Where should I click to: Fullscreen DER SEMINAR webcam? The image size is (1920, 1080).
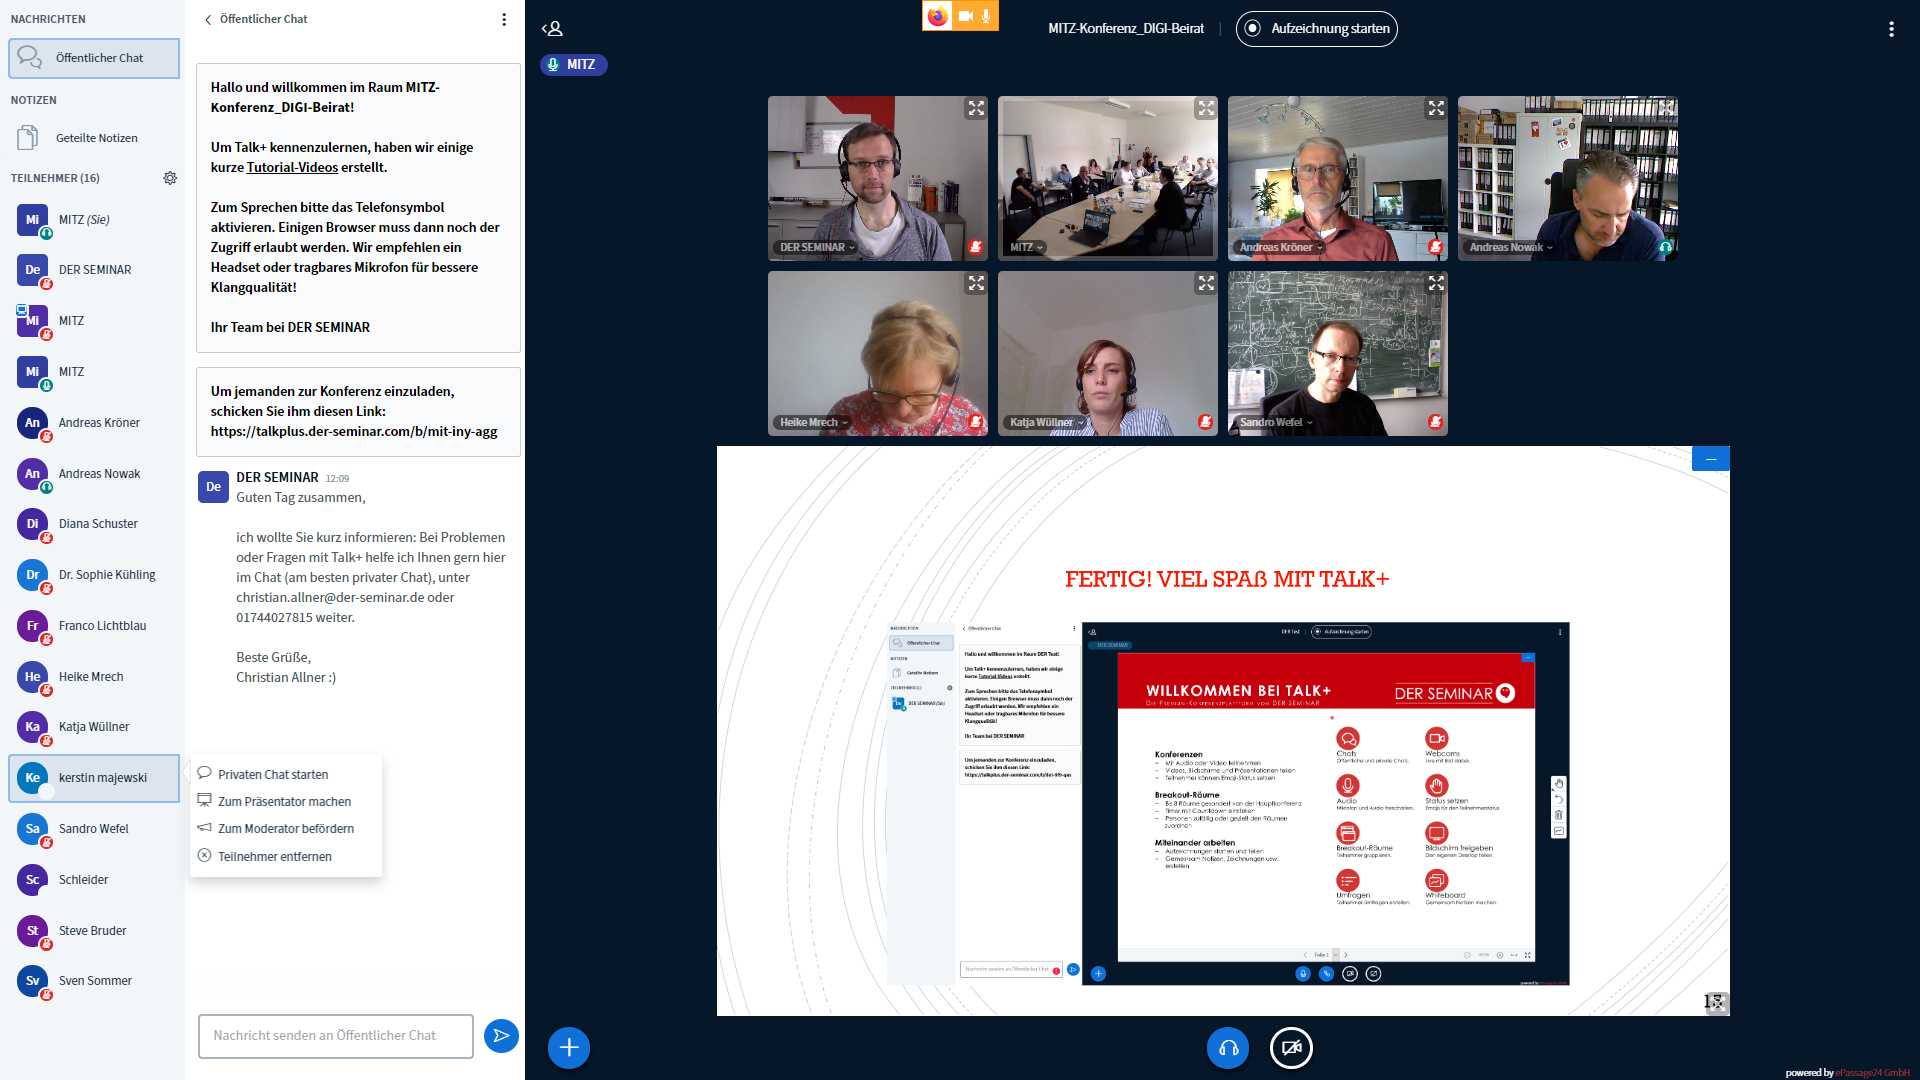[976, 108]
